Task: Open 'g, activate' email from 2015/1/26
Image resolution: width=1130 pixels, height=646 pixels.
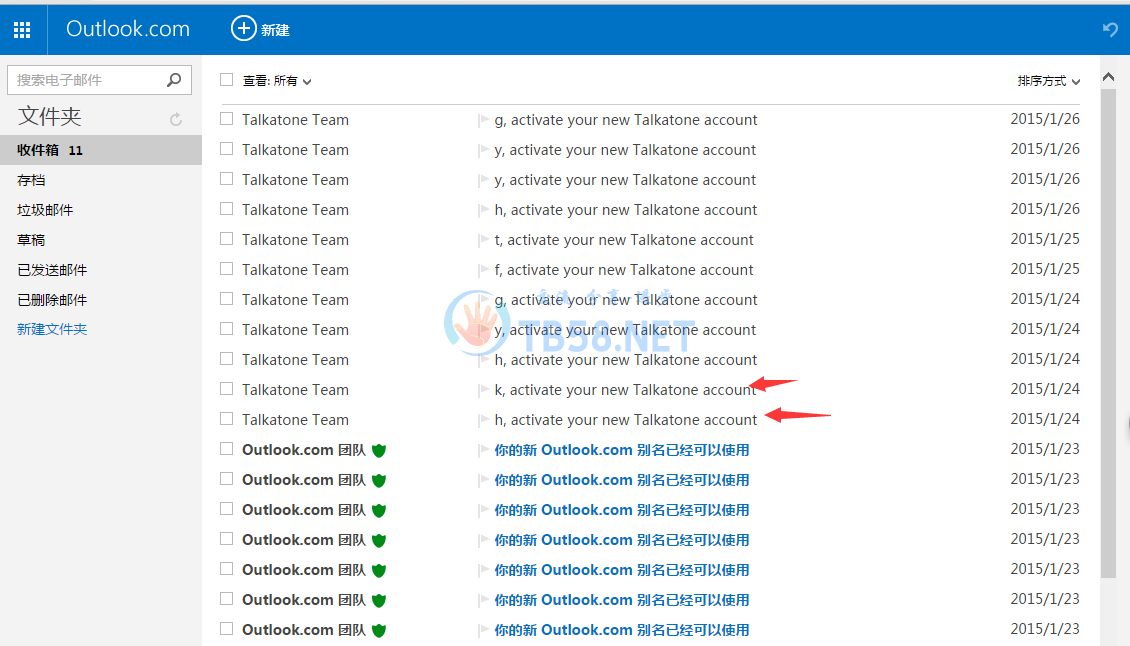Action: (626, 120)
